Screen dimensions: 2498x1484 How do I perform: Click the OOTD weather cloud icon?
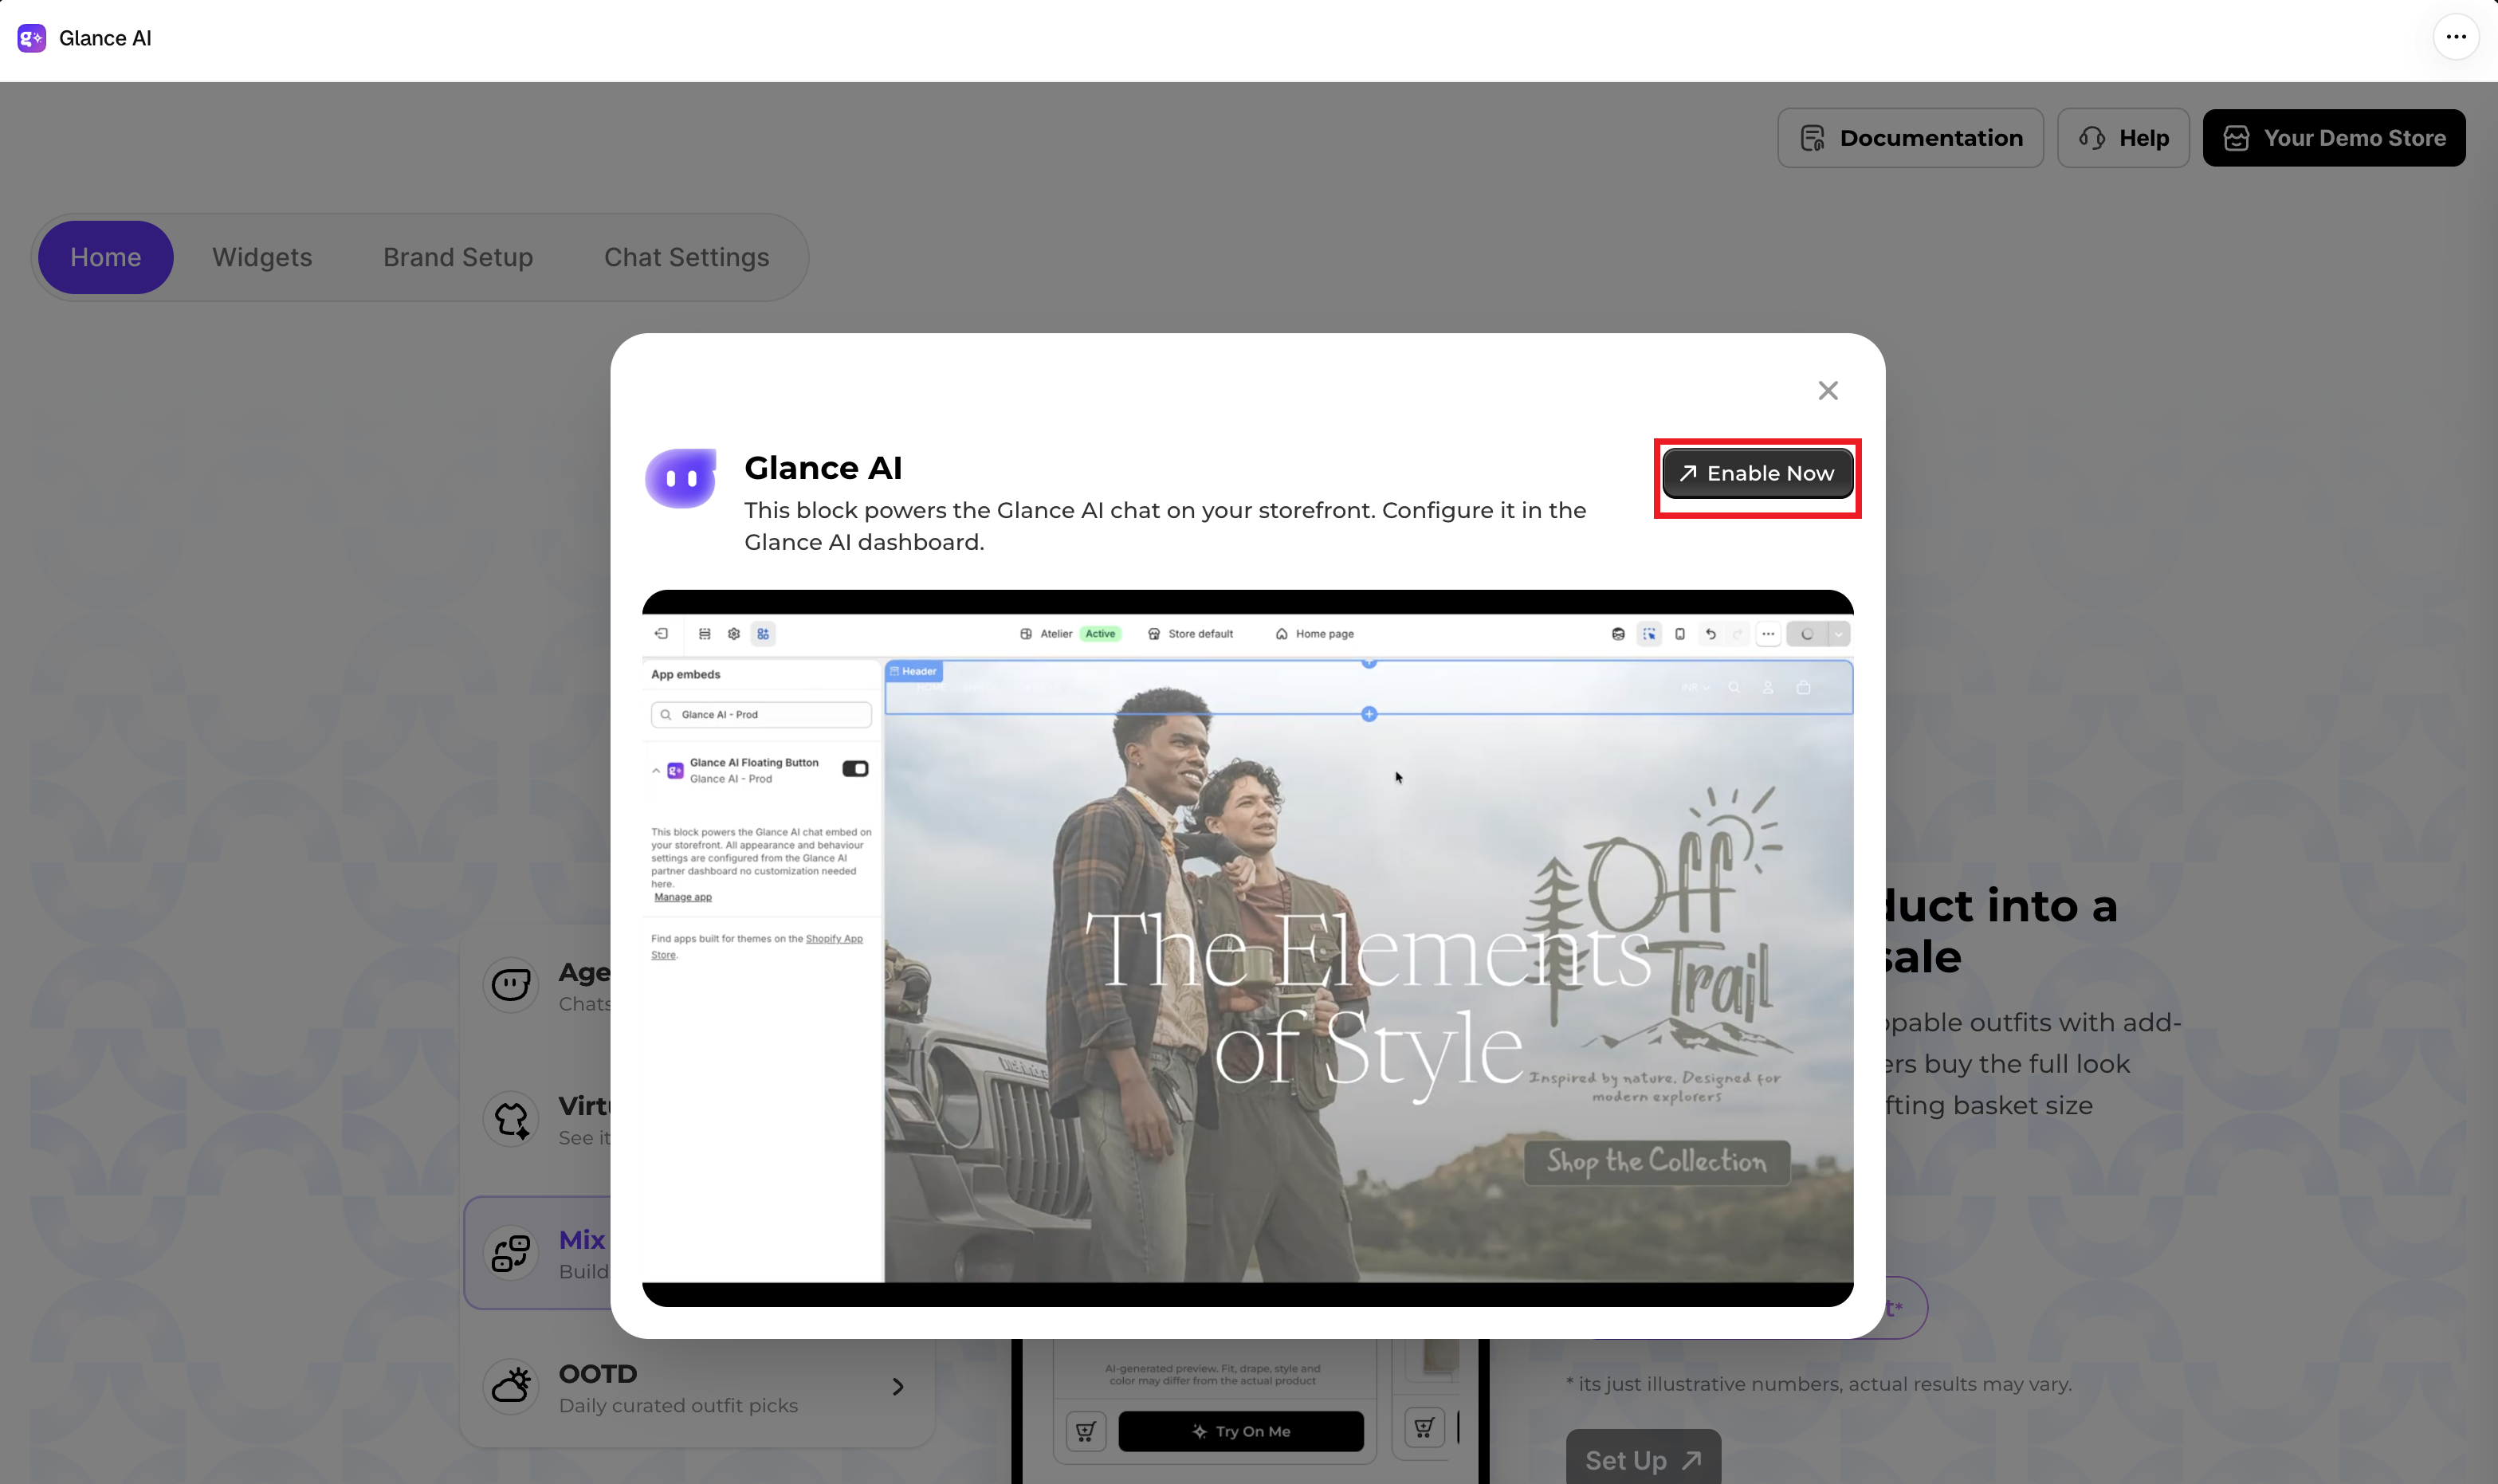pyautogui.click(x=511, y=1386)
